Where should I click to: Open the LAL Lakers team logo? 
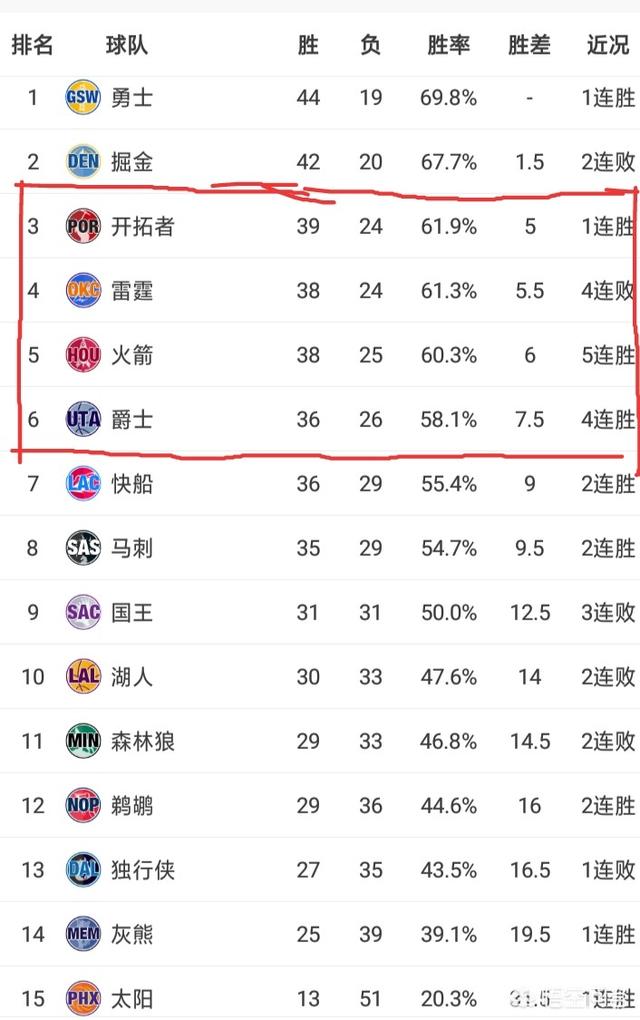(83, 677)
